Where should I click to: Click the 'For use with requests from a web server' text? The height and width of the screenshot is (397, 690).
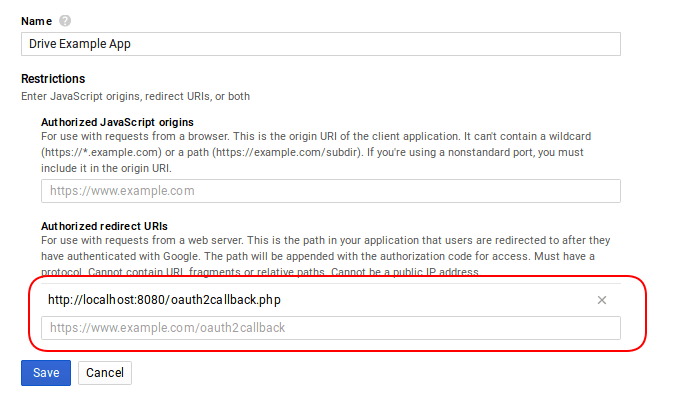pos(142,240)
